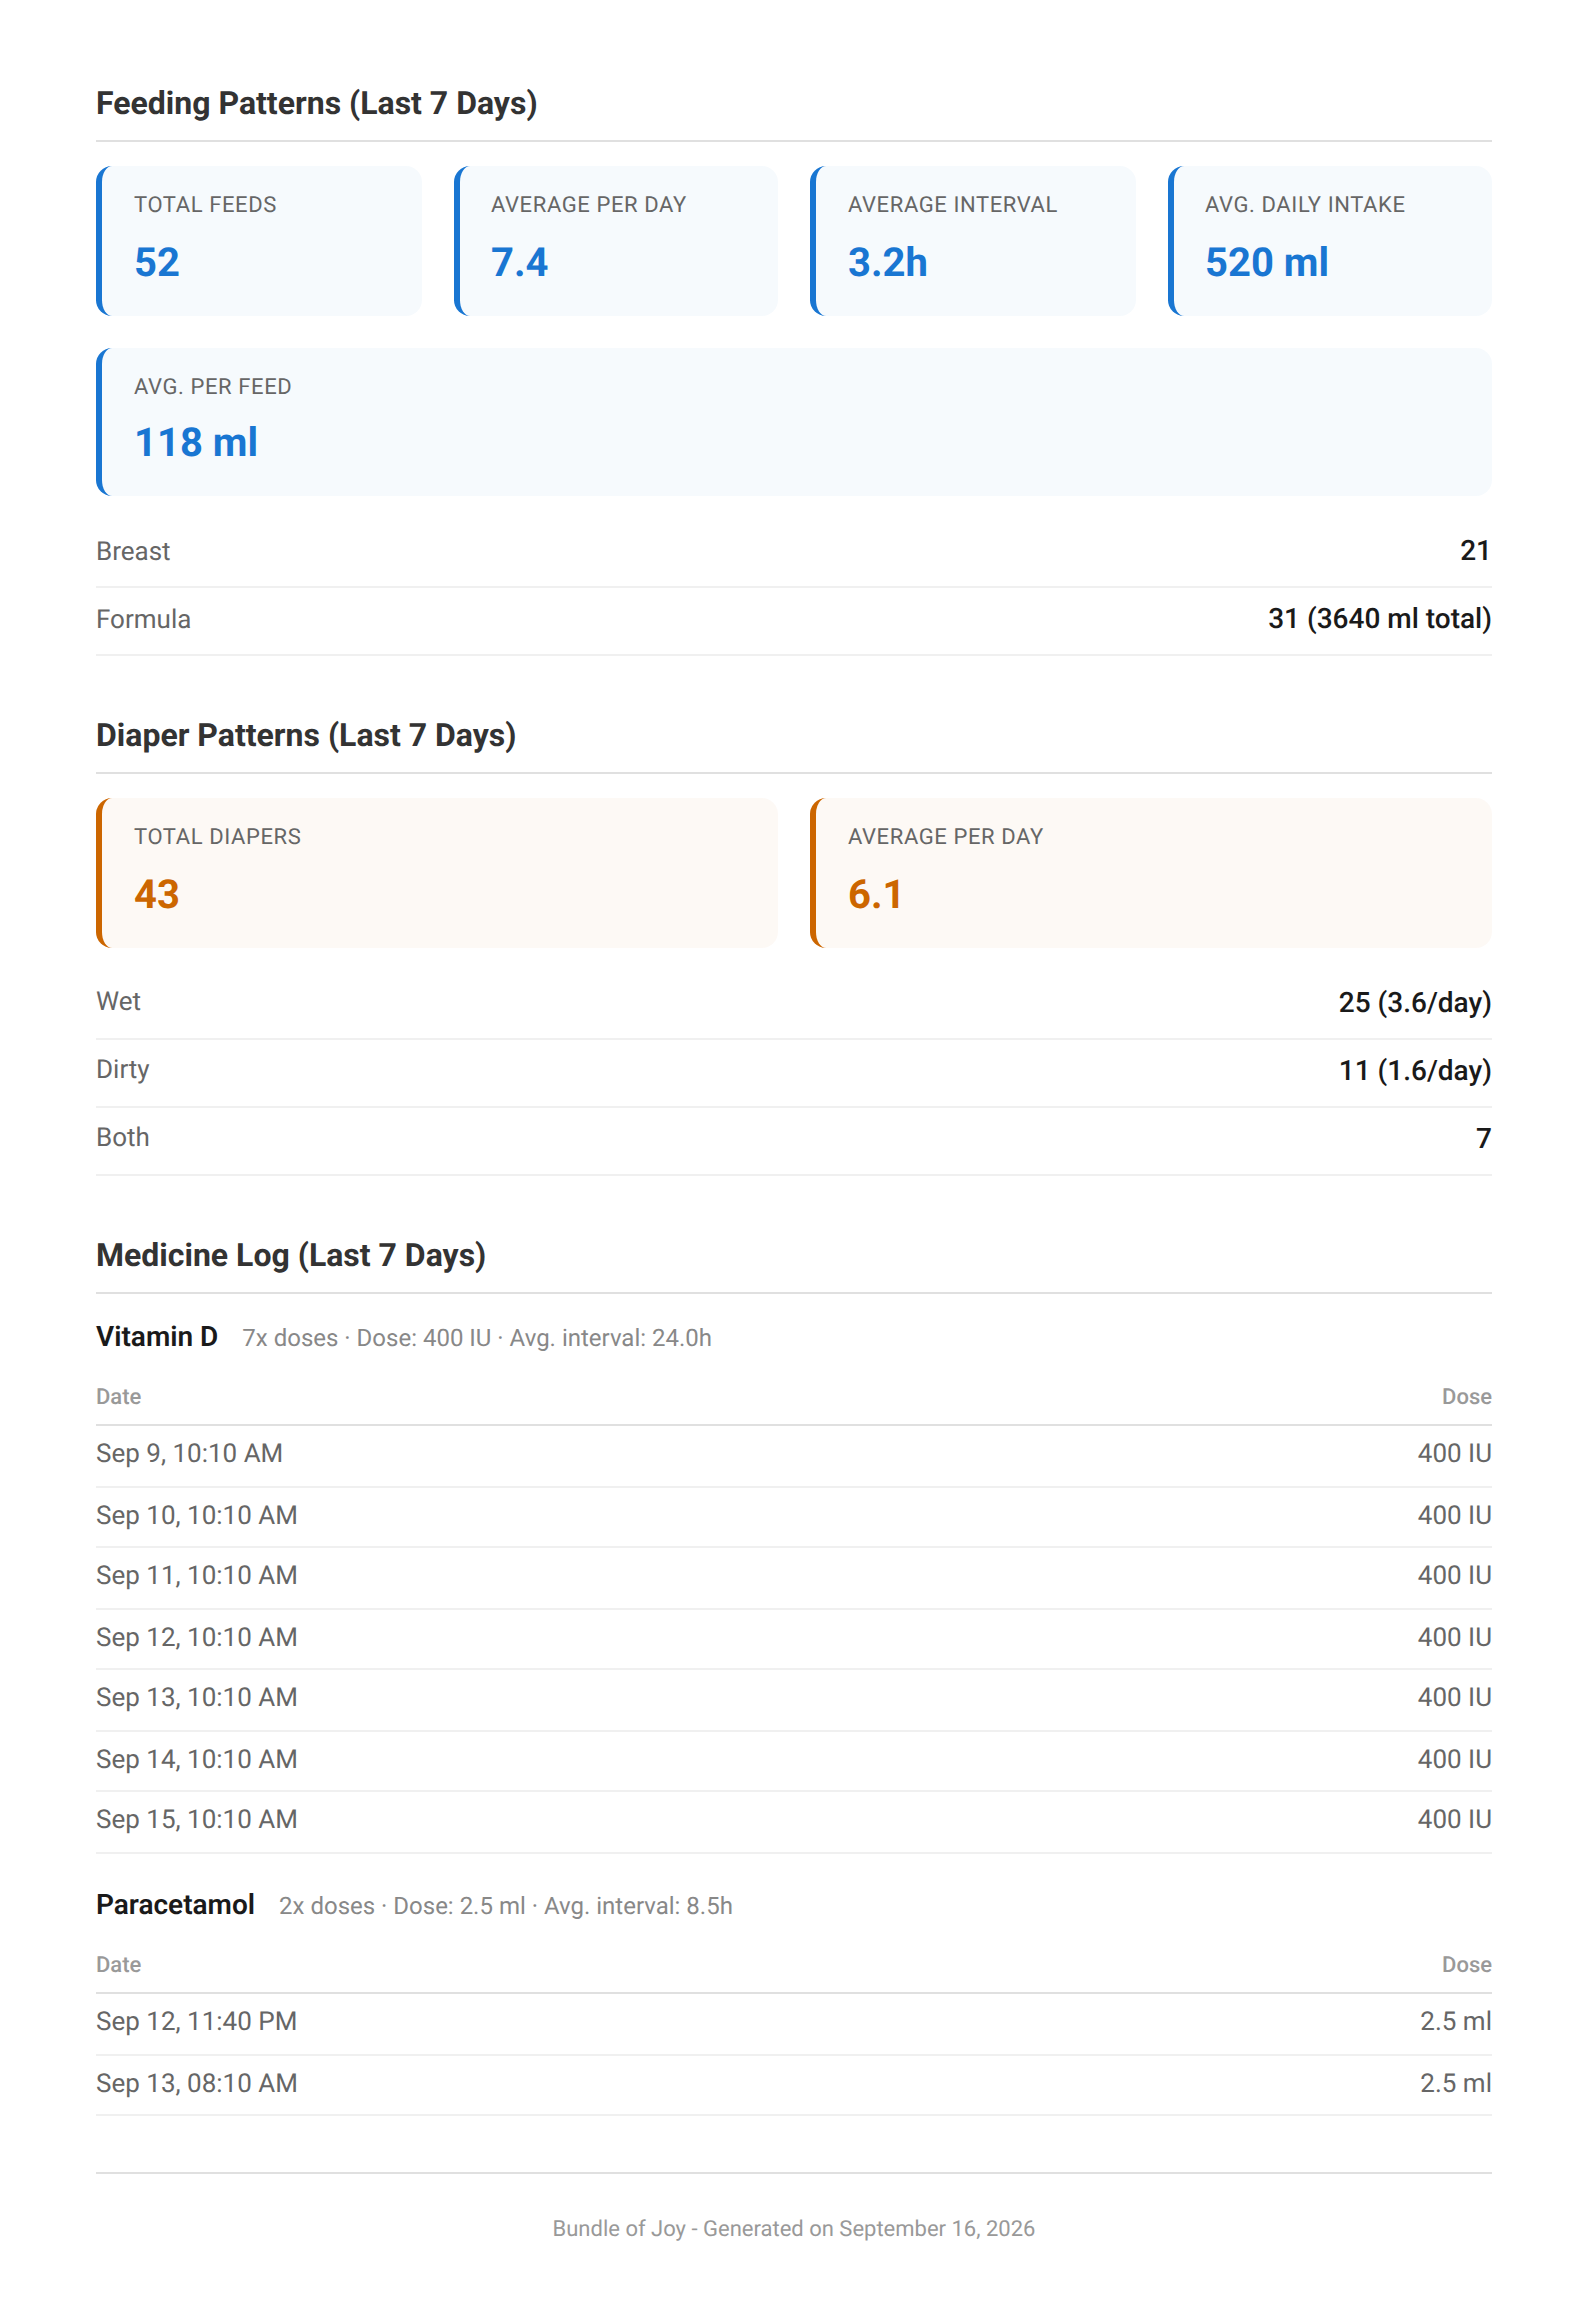Select the Breast feed count 21
This screenshot has width=1588, height=2304.
tap(1475, 551)
